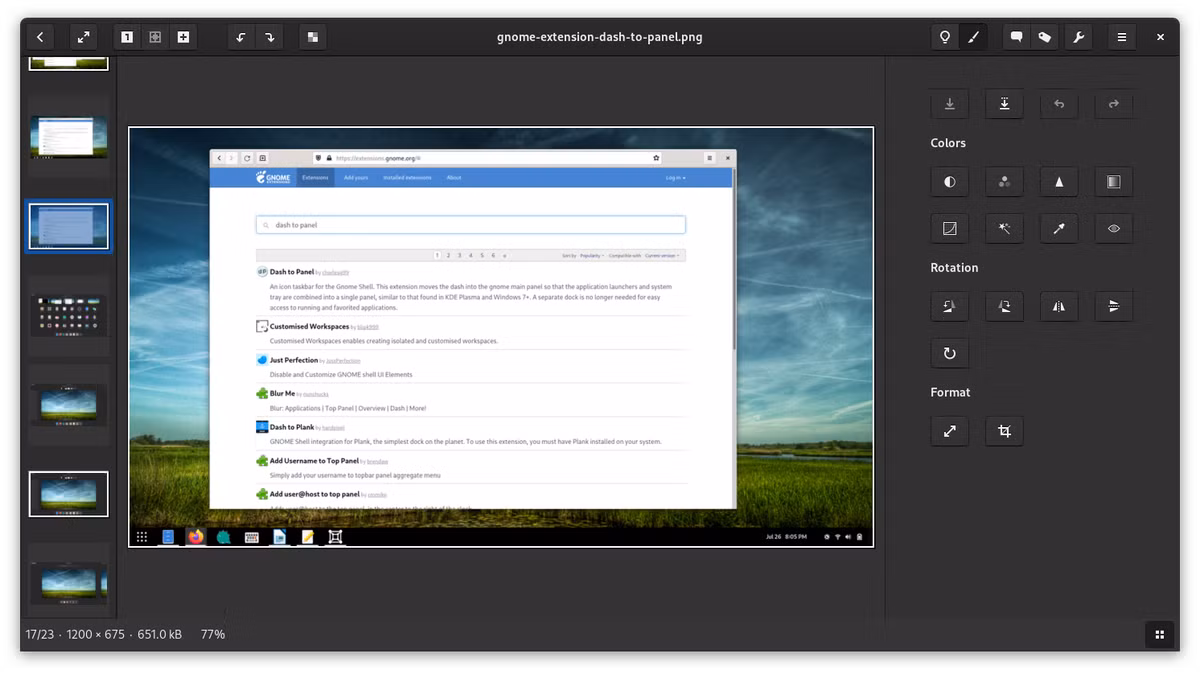Screen dimensions: 1200x674
Task: Open Adjust Contrast half-circle tool
Action: (x=950, y=182)
